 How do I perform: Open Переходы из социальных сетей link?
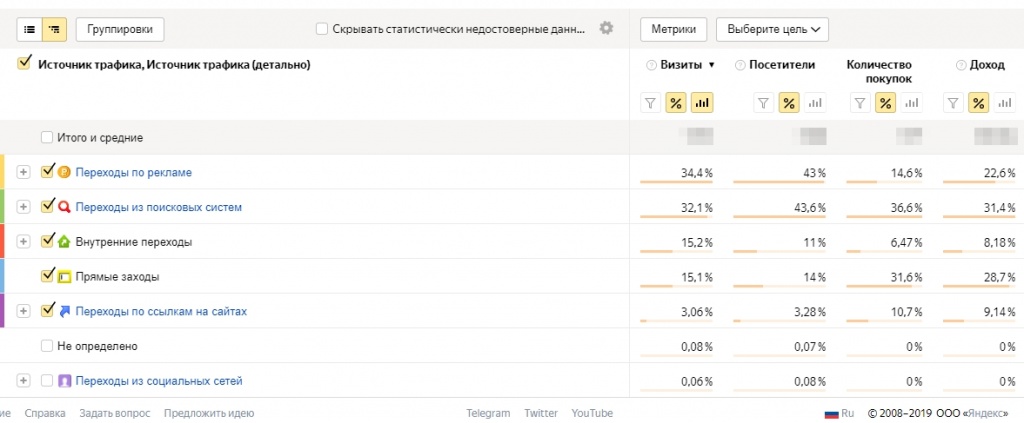click(159, 381)
